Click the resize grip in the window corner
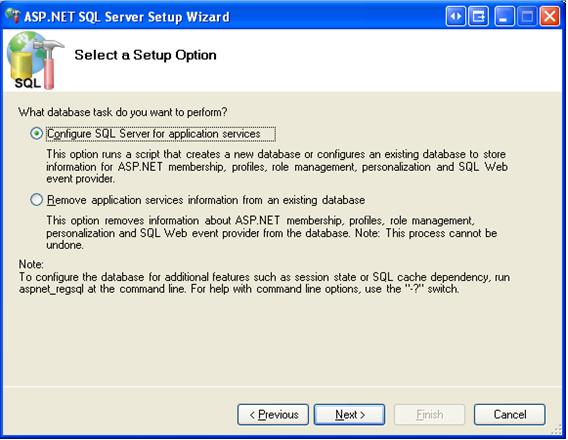Image resolution: width=568 pixels, height=440 pixels. click(x=557, y=430)
